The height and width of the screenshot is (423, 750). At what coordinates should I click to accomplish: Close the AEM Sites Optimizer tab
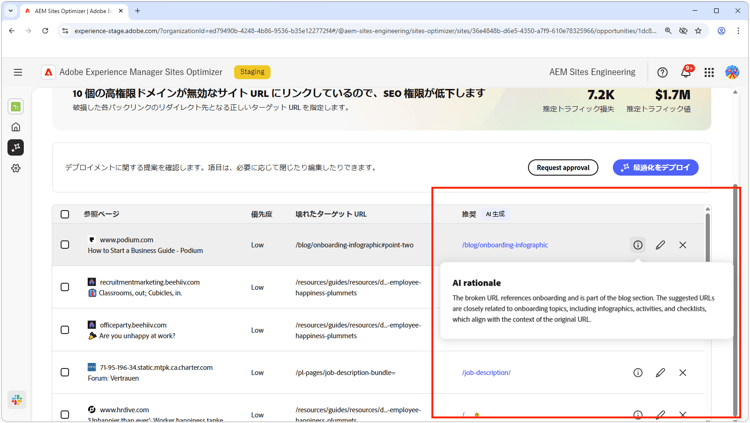121,11
